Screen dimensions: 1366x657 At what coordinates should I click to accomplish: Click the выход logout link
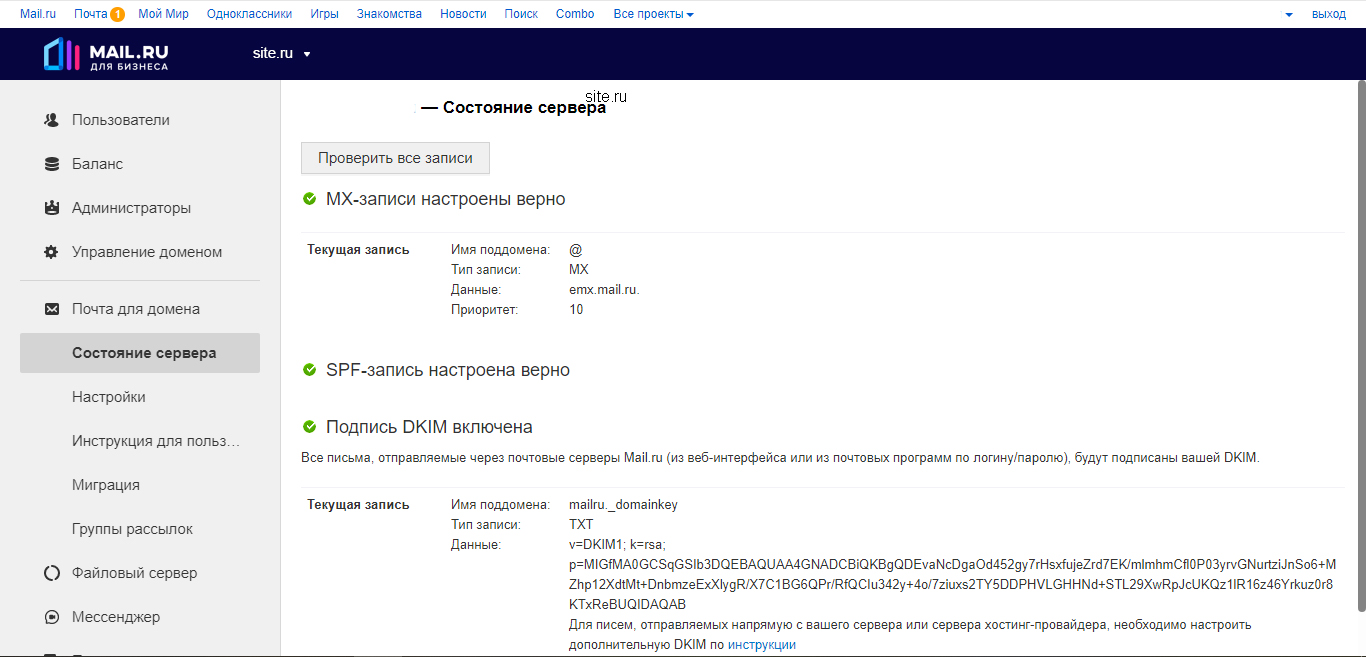pyautogui.click(x=1329, y=14)
